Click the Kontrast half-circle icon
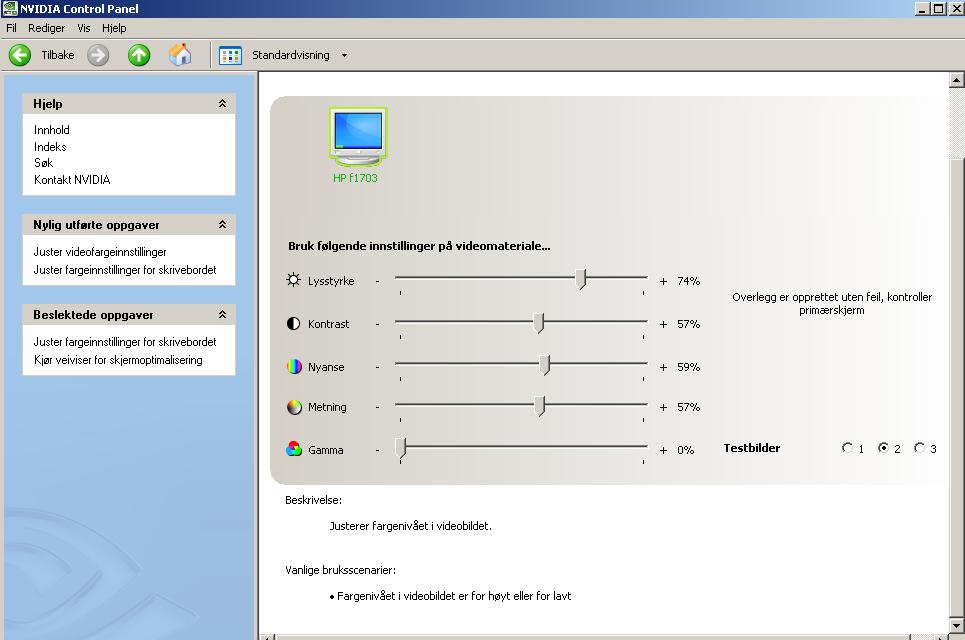This screenshot has height=640, width=965. [x=294, y=324]
